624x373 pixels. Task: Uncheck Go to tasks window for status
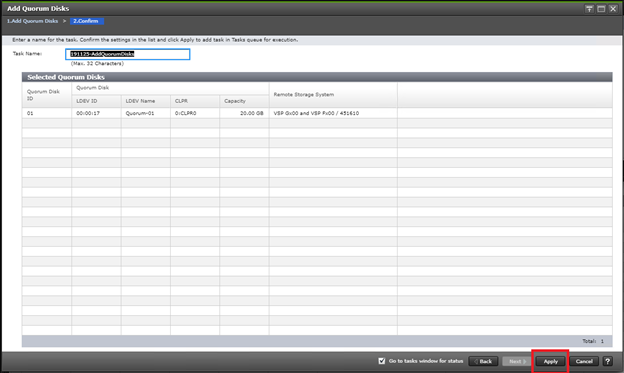[382, 361]
